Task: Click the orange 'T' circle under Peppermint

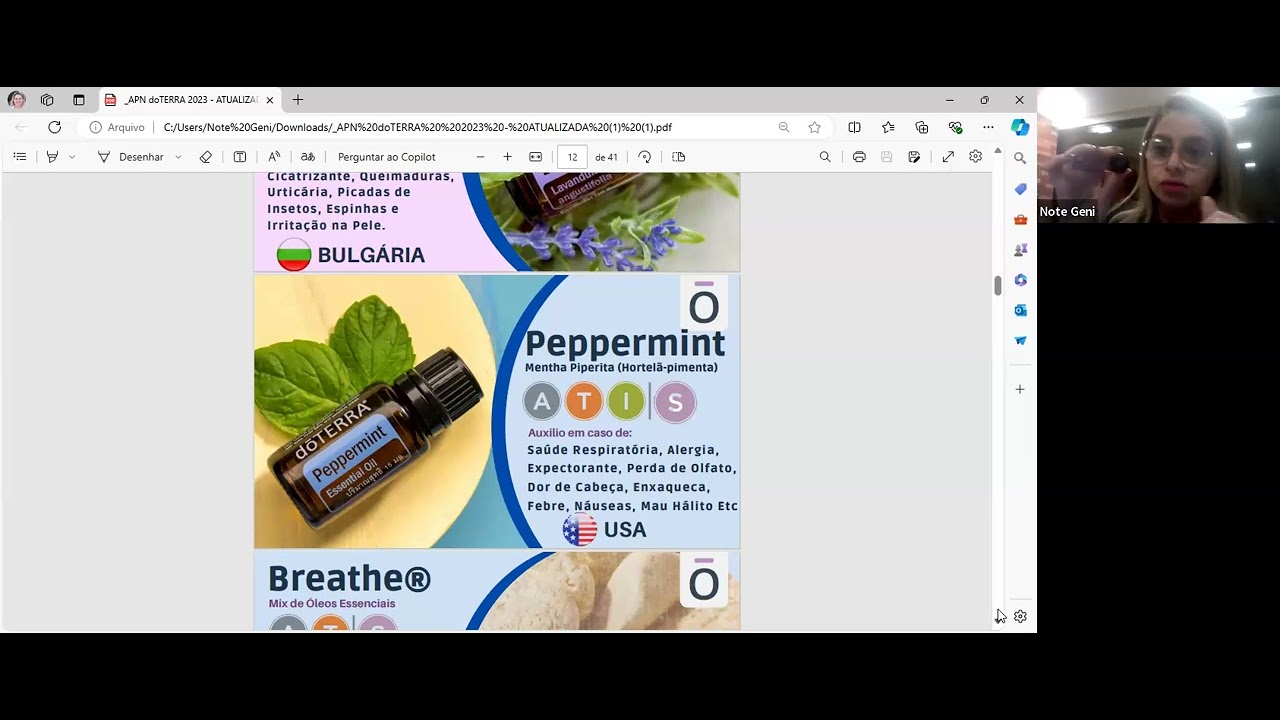Action: click(584, 402)
